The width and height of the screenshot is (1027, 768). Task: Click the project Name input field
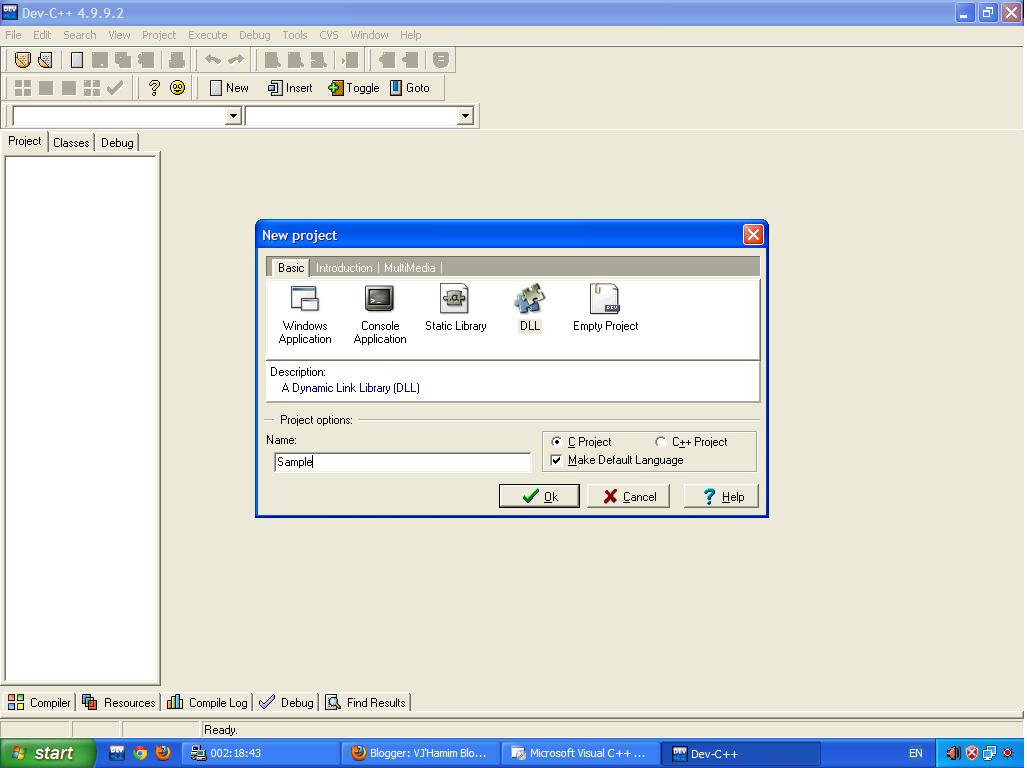point(402,462)
